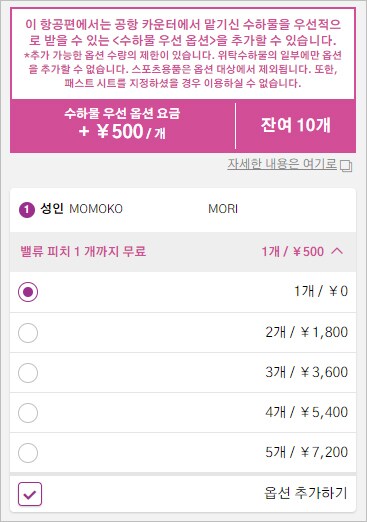This screenshot has width=367, height=522.
Task: Click the 잔여 10개 remaining count box
Action: point(295,126)
